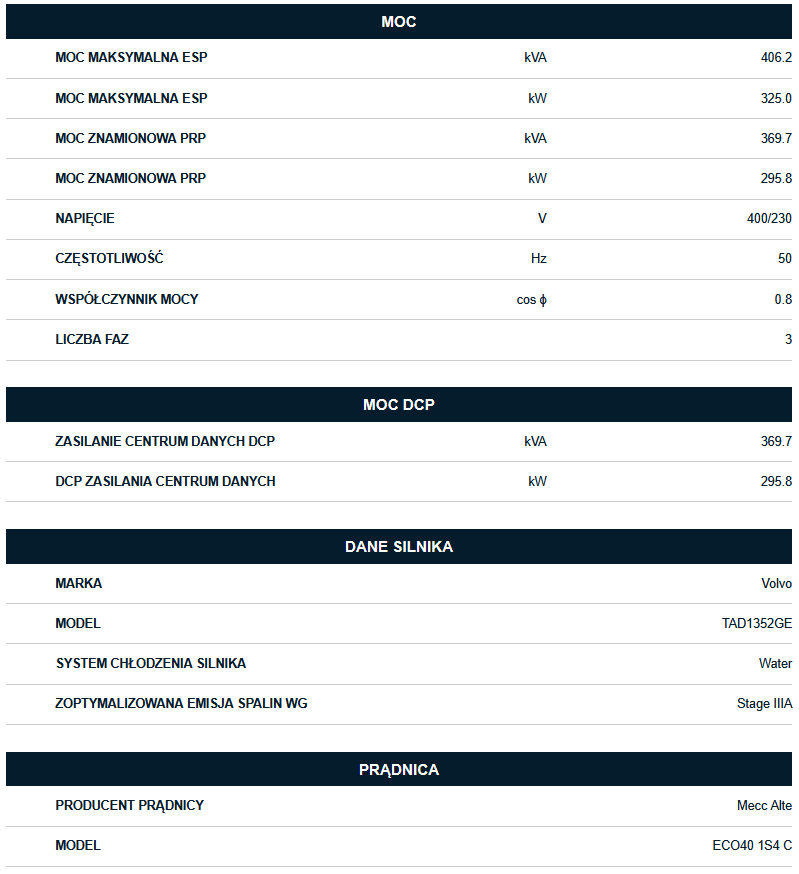Select the ECO40 1S4 C alternator model
799x874 pixels.
tap(752, 845)
